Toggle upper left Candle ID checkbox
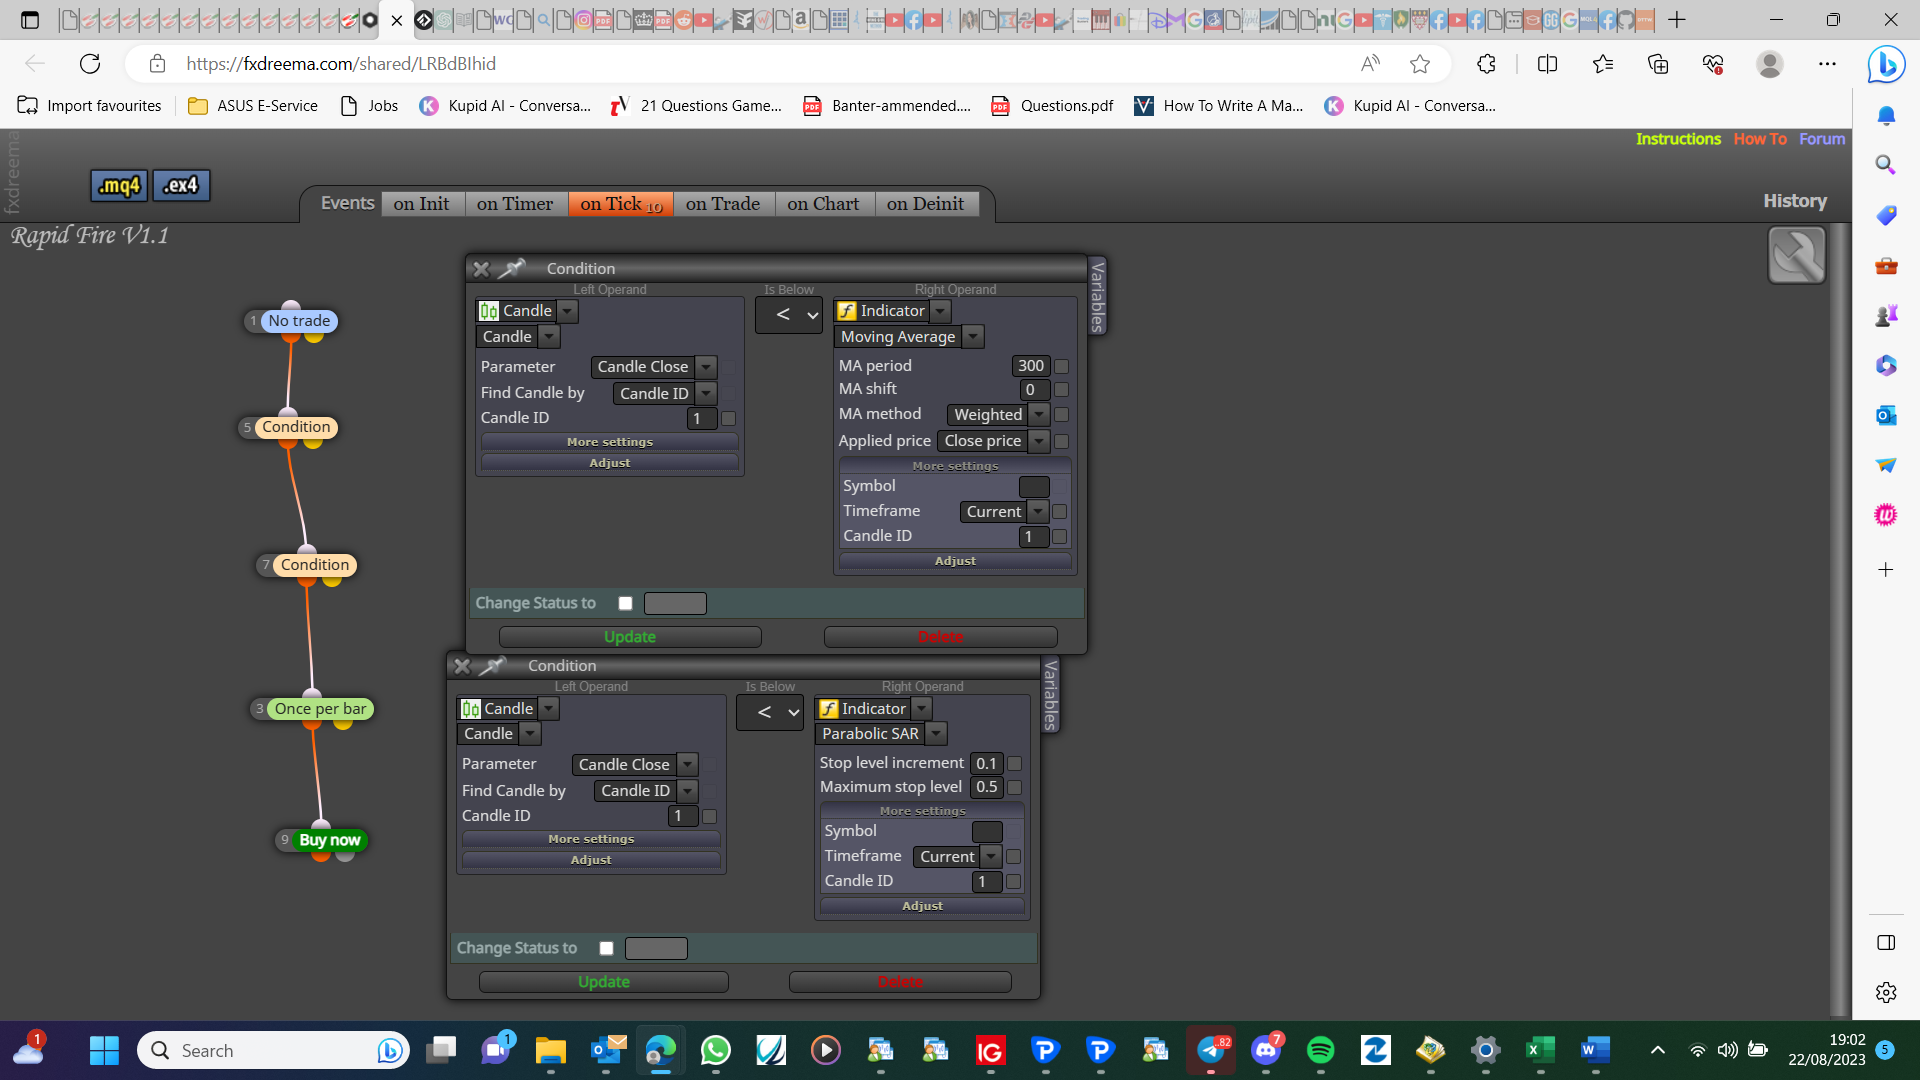 (x=729, y=419)
